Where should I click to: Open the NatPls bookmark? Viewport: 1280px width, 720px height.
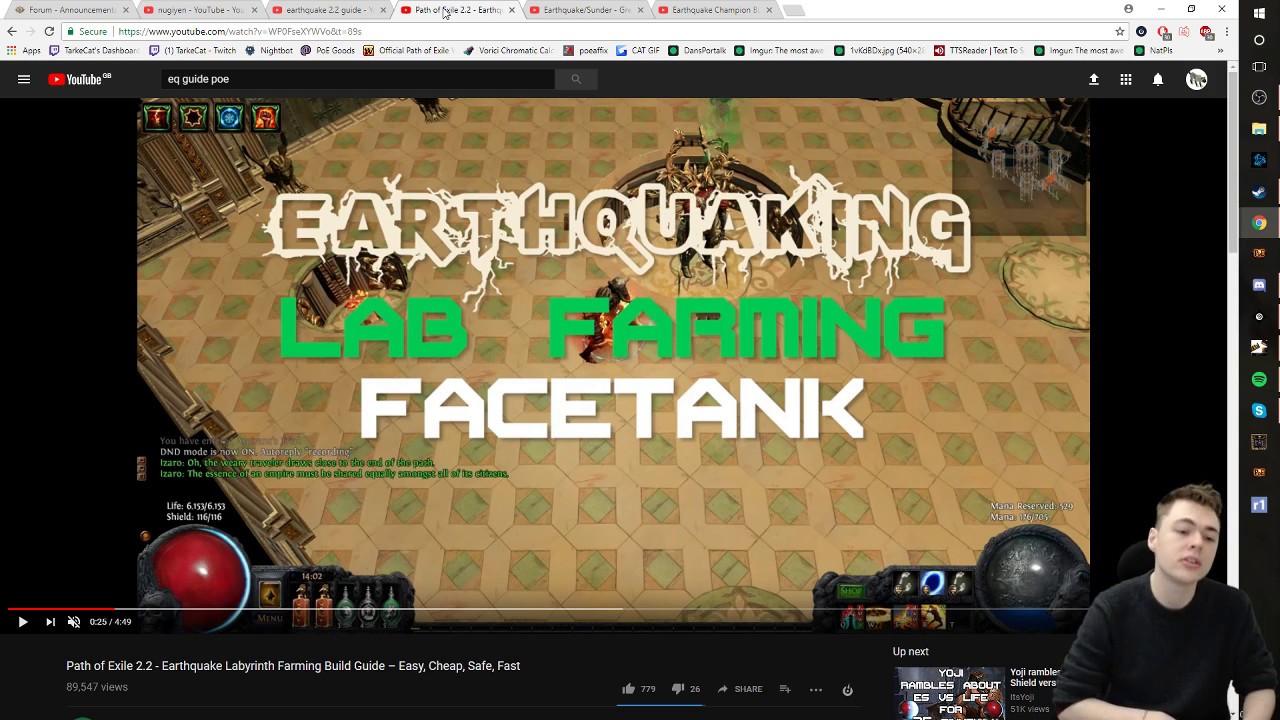coord(1153,50)
